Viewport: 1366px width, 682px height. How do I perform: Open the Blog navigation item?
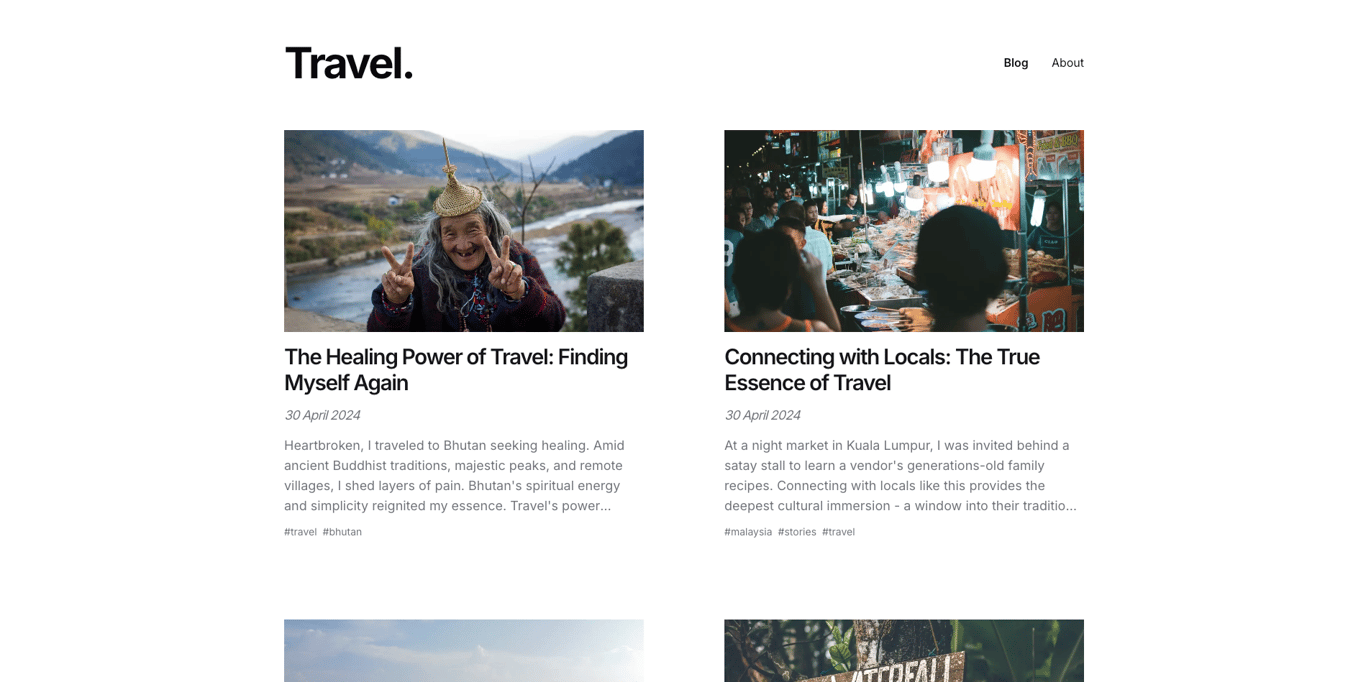click(1015, 62)
